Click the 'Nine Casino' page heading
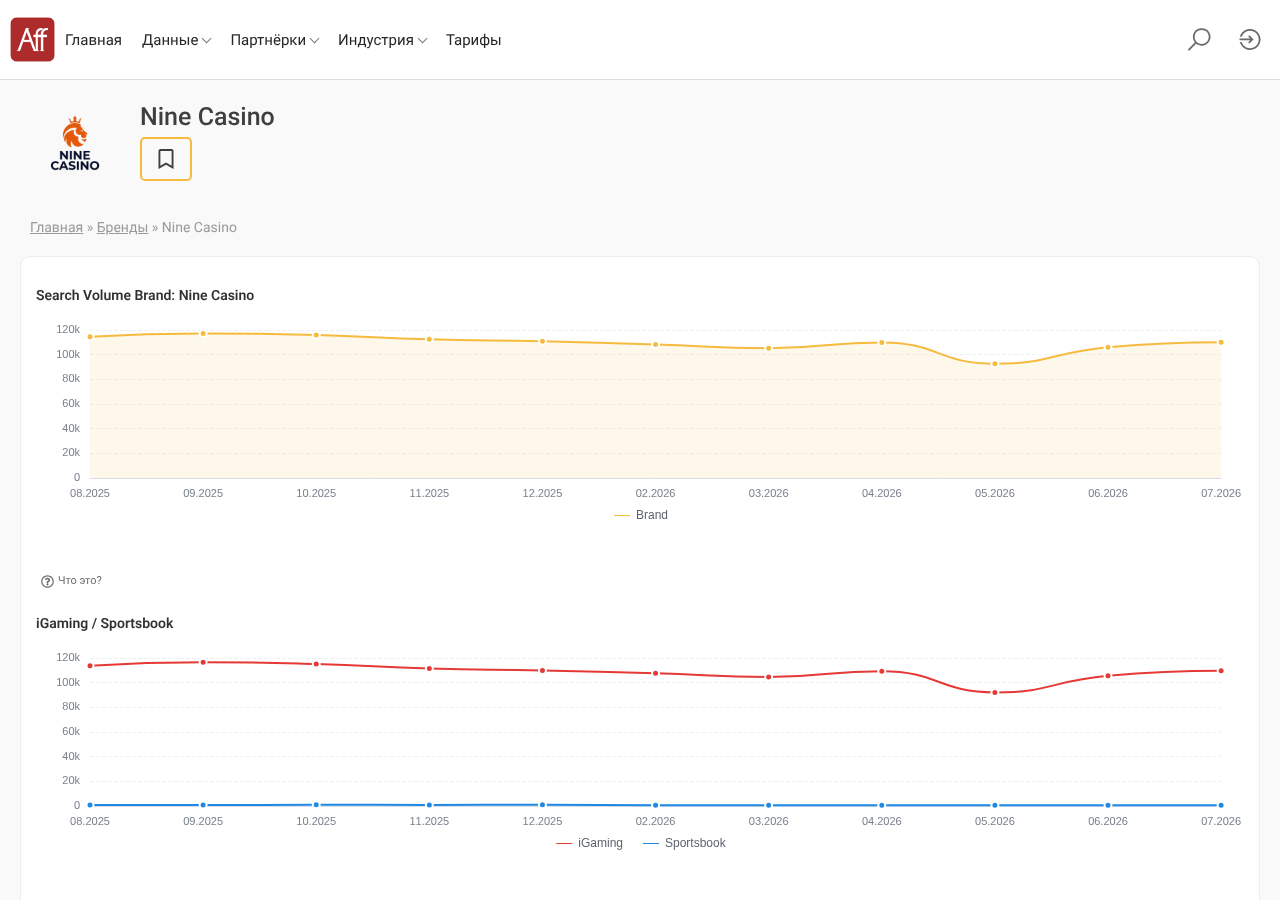This screenshot has width=1280, height=900. coord(207,117)
